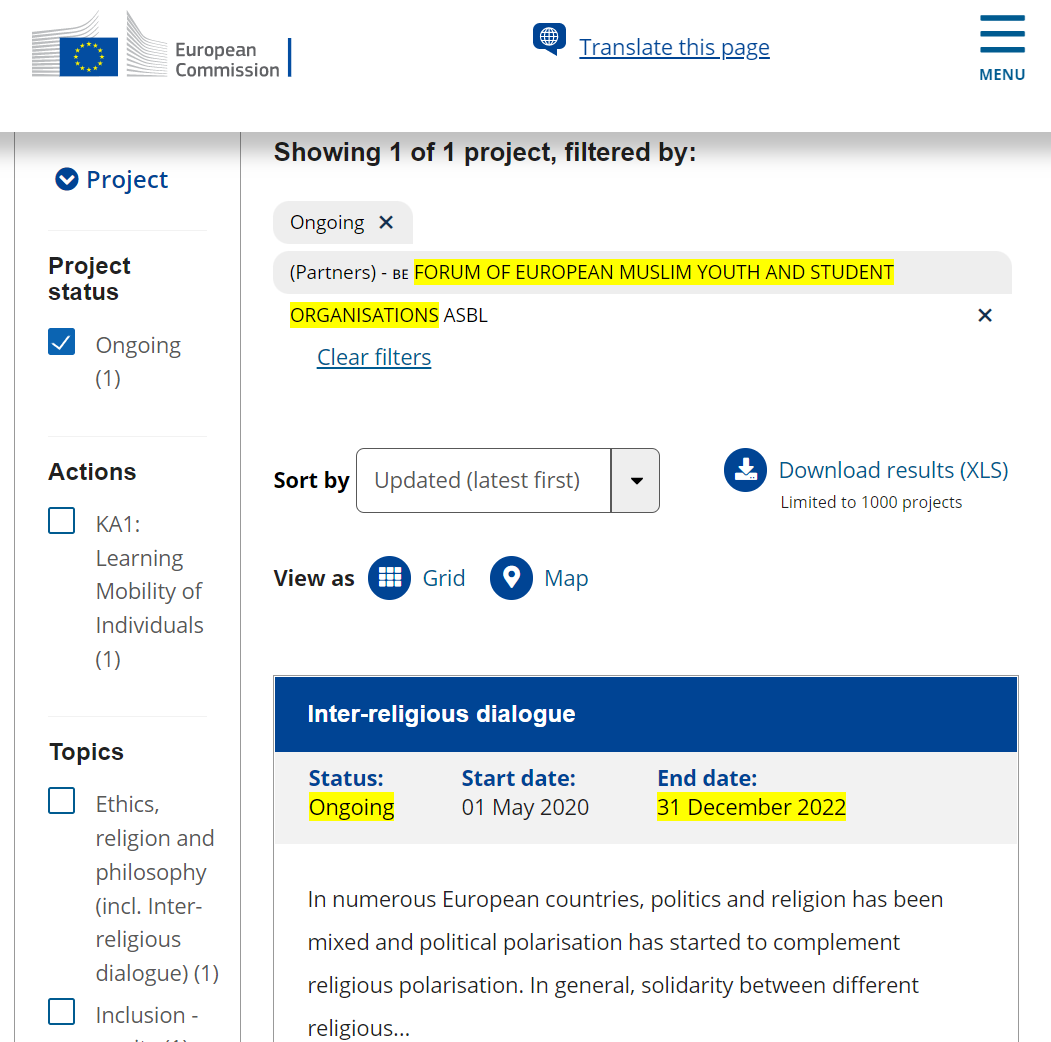Viewport: 1051px width, 1042px height.
Task: Click Download results (XLS) link
Action: (893, 470)
